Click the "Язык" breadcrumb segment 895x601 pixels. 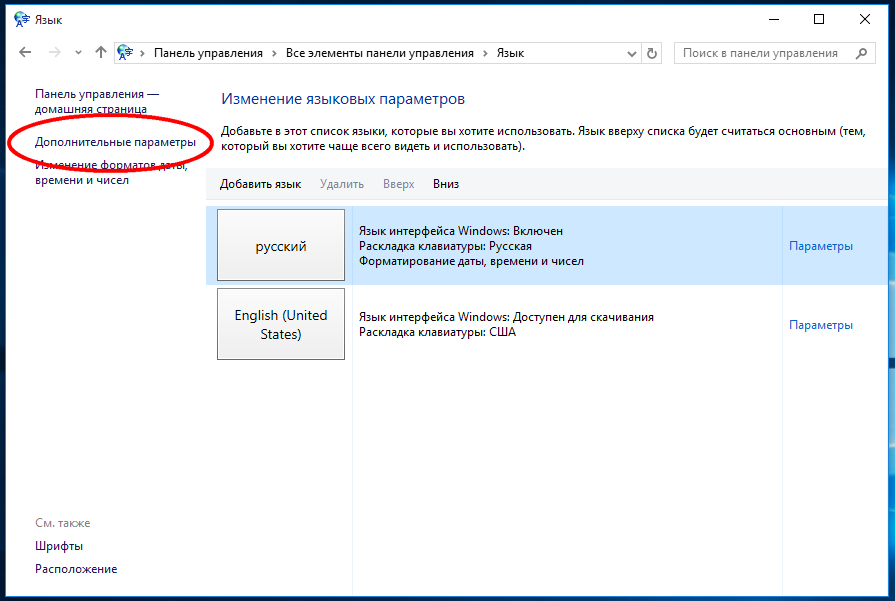(510, 53)
